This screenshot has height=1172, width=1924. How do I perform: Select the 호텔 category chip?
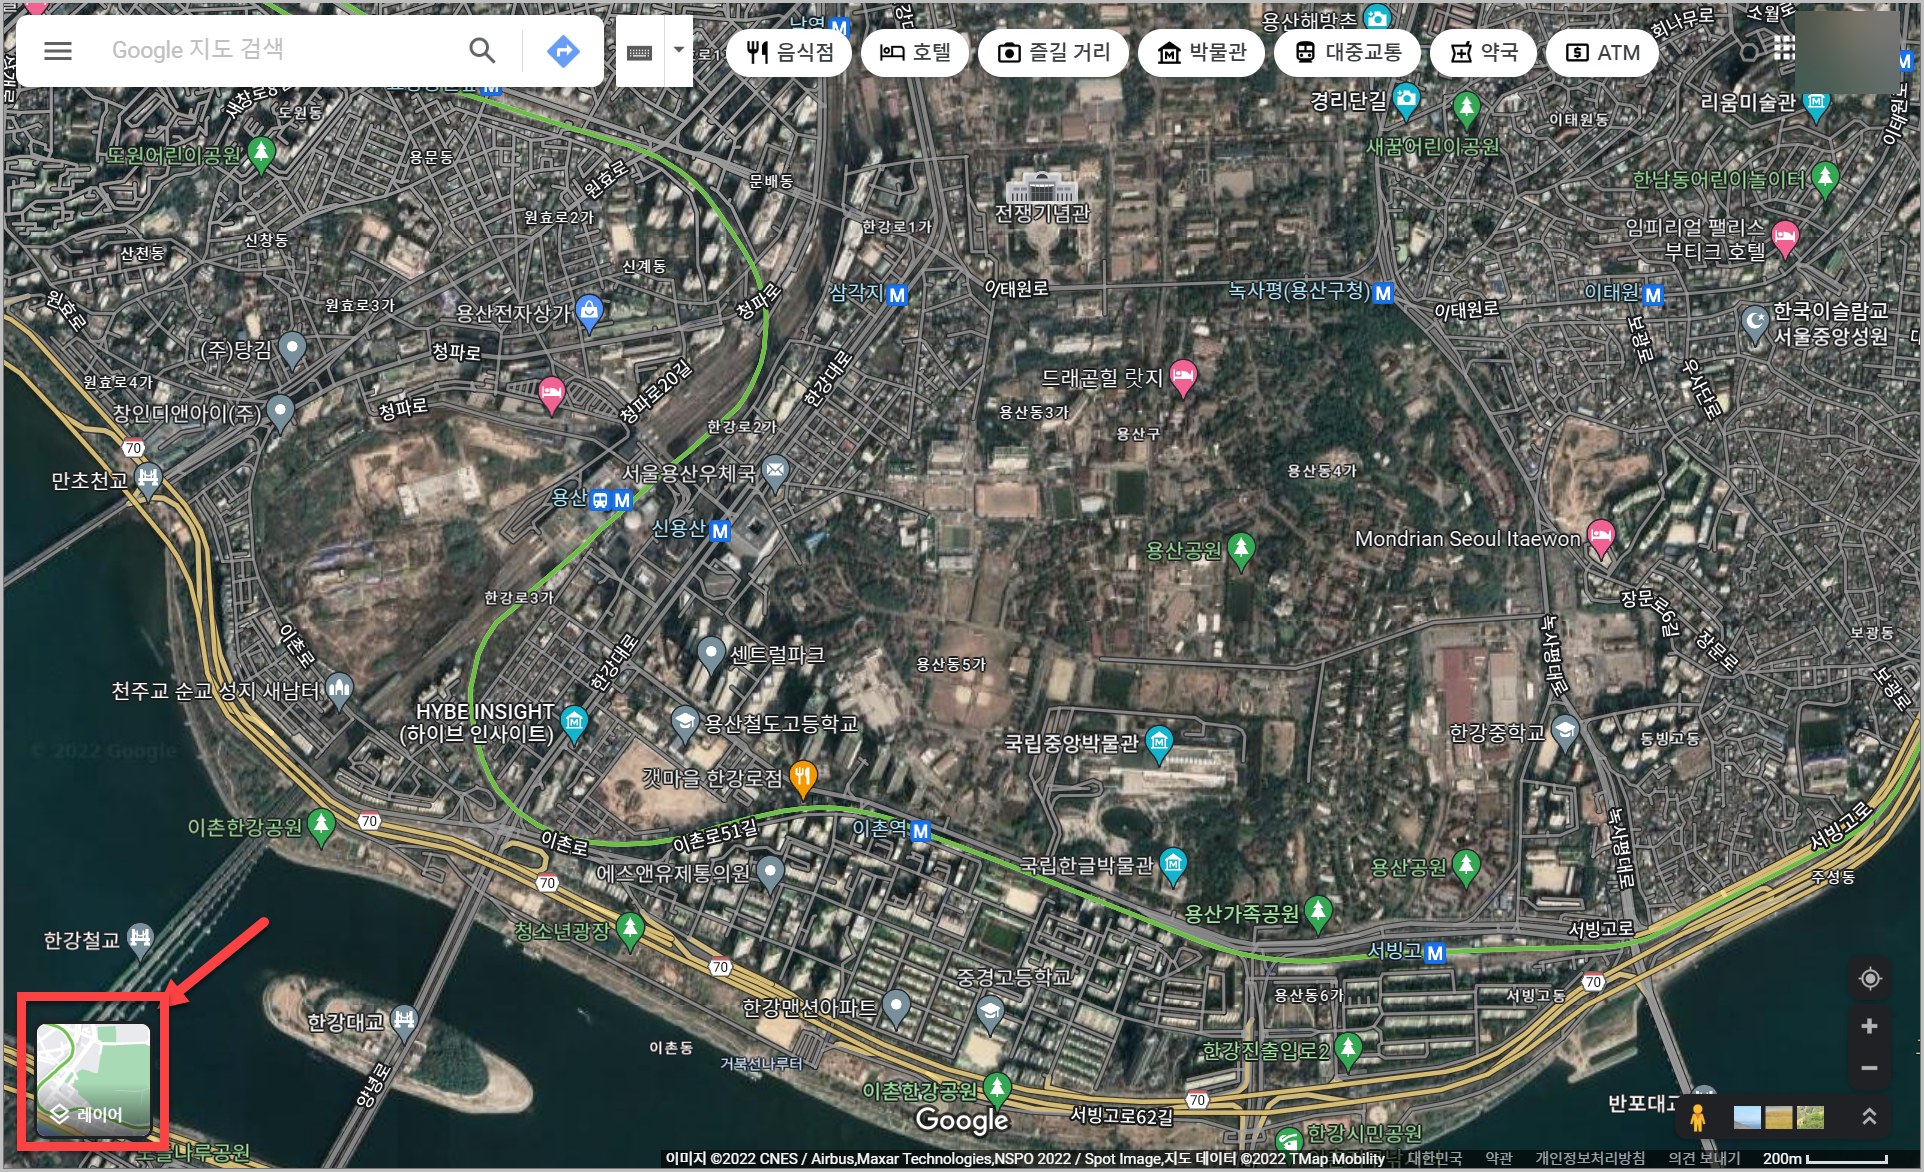pos(915,52)
